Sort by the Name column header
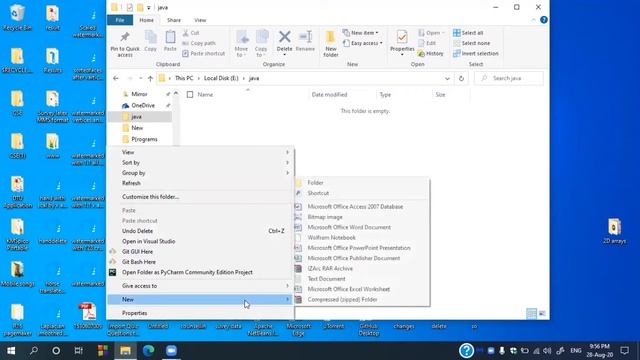640x360 pixels. click(x=205, y=95)
